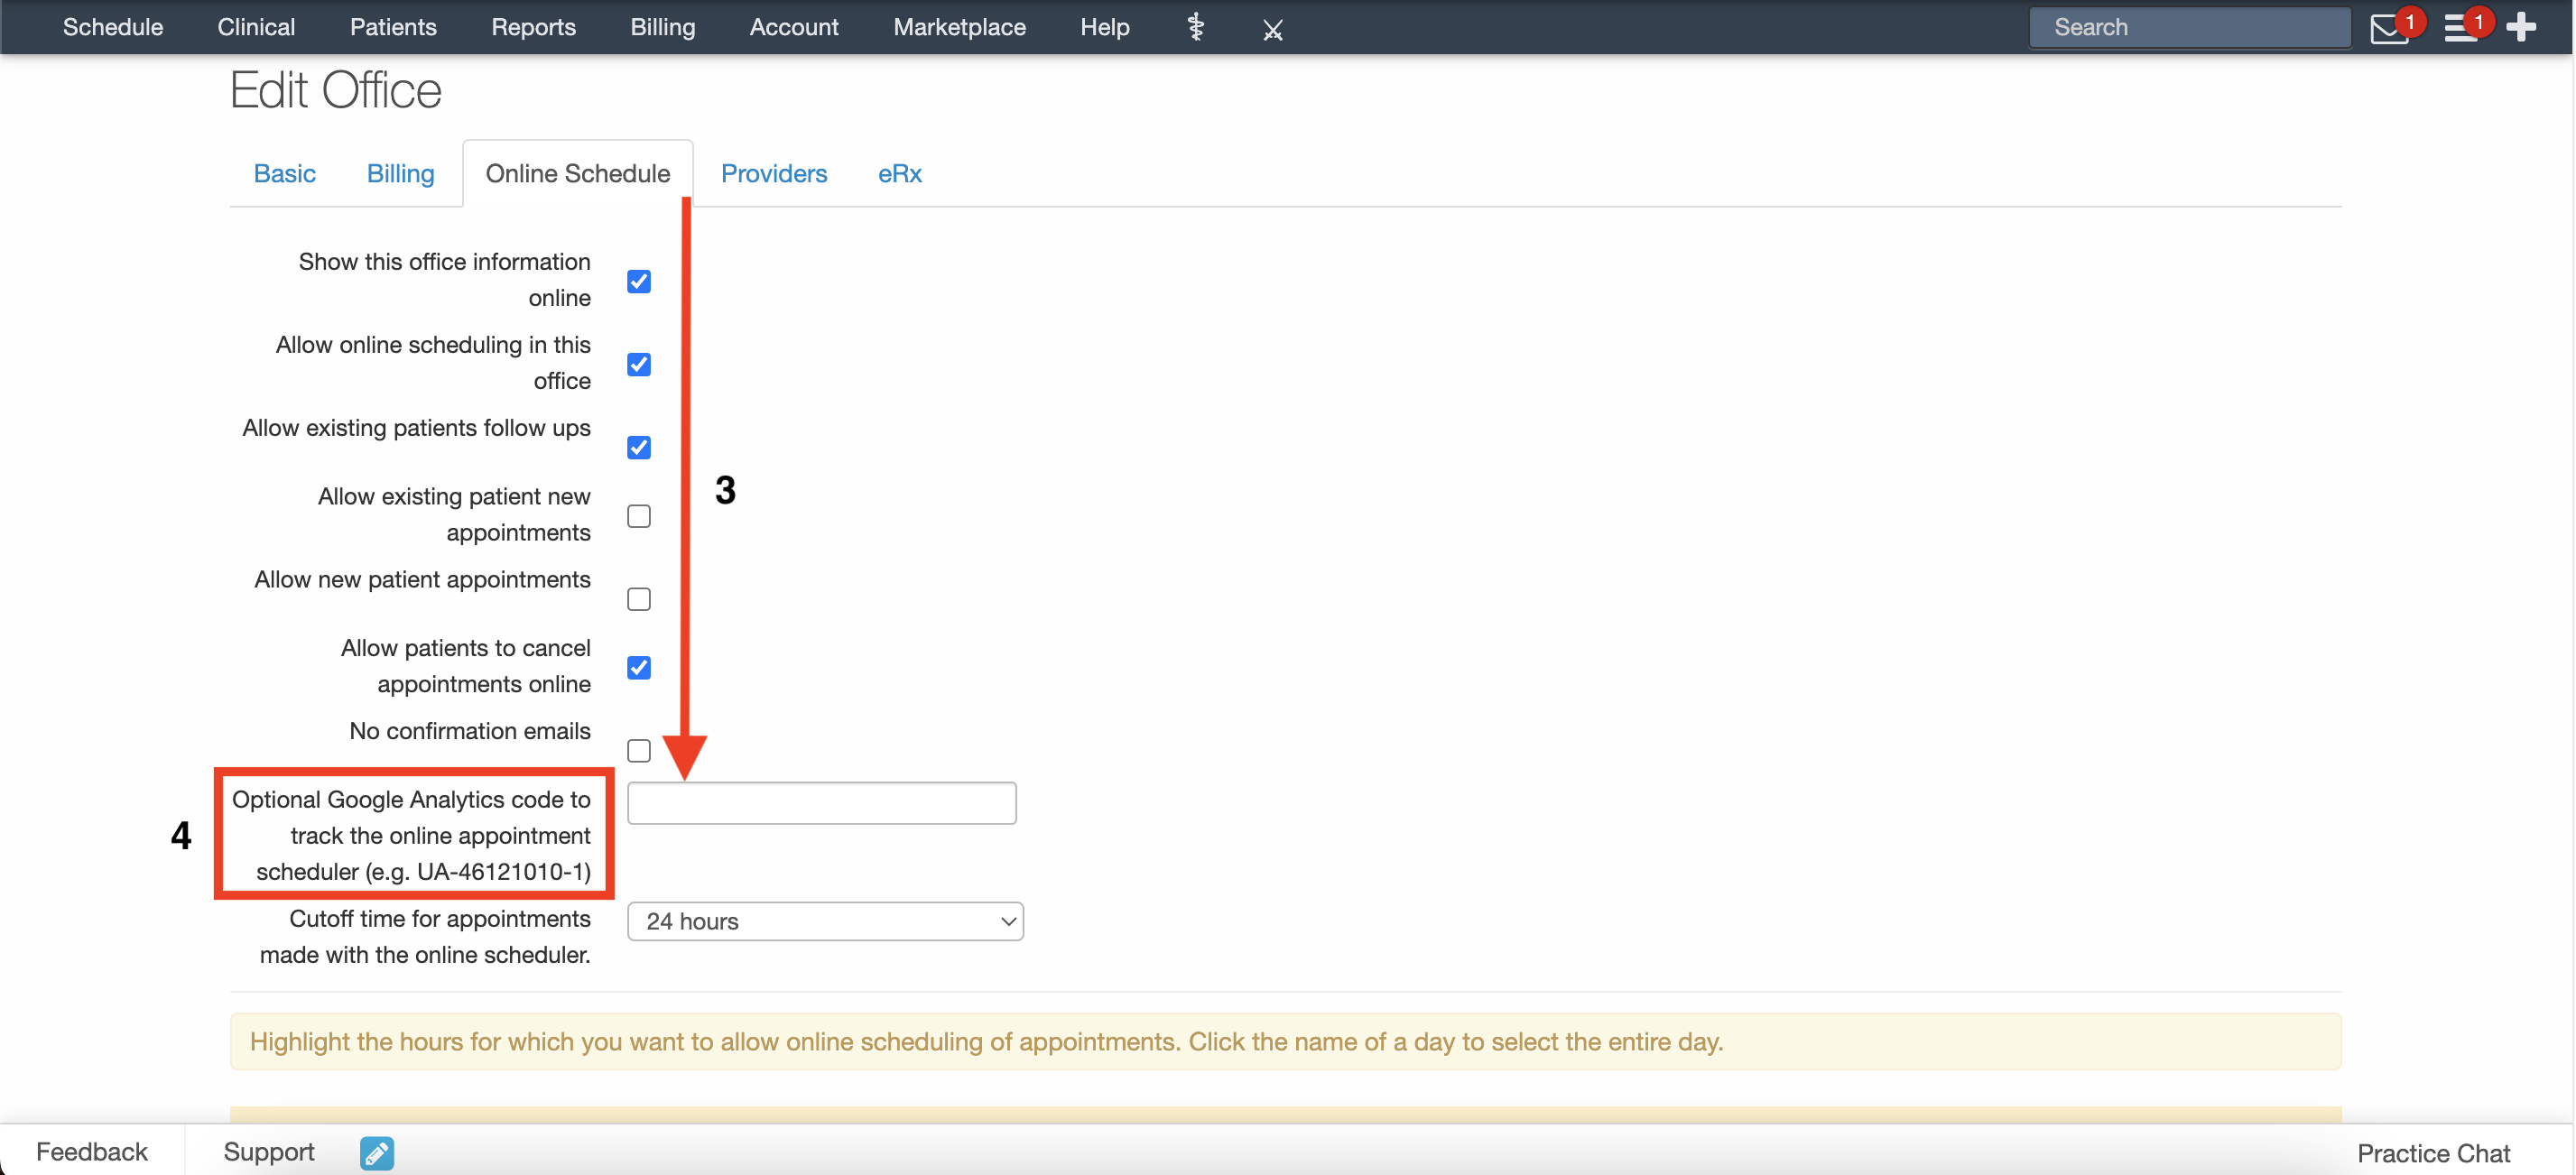Click the caduceus medical icon in navbar
The image size is (2576, 1175).
pos(1195,27)
